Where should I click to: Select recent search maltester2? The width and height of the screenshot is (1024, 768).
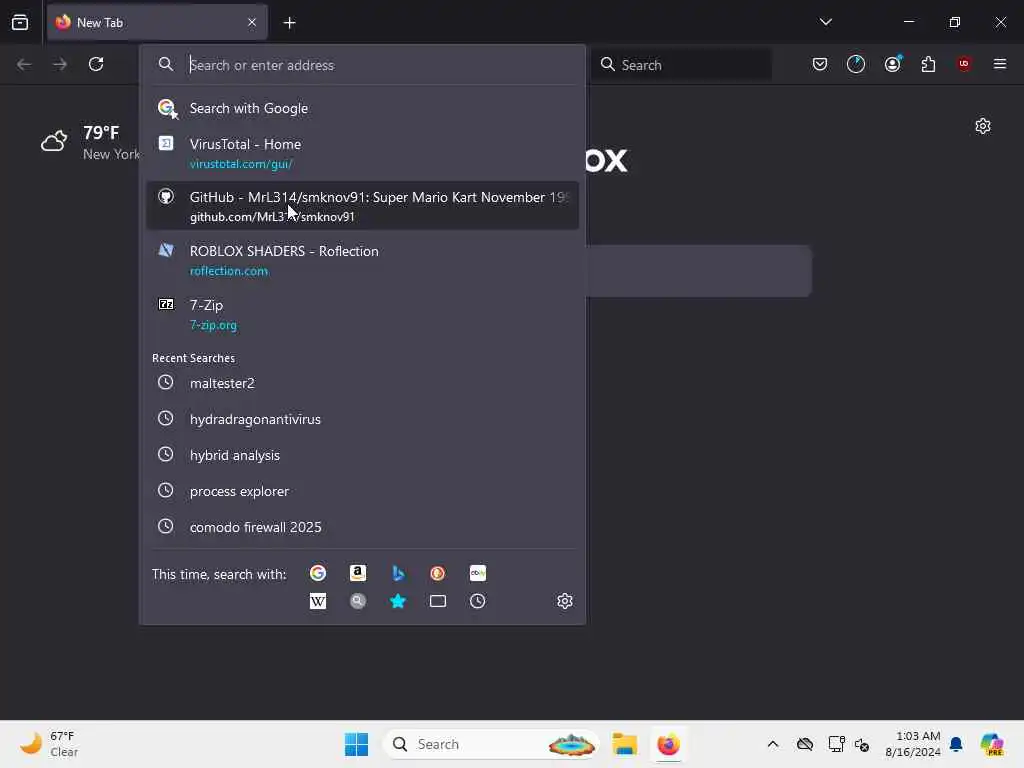tap(362, 383)
